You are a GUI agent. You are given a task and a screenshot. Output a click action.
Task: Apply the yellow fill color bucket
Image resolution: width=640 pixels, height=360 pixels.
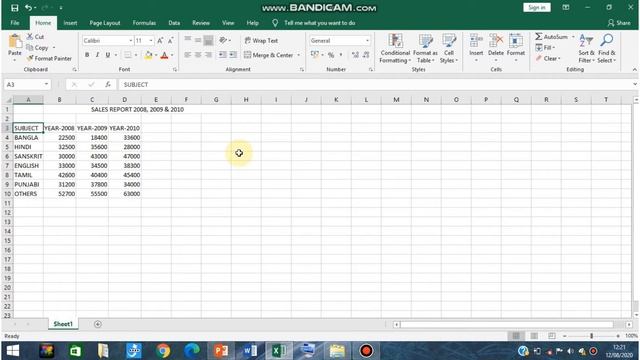click(x=149, y=55)
